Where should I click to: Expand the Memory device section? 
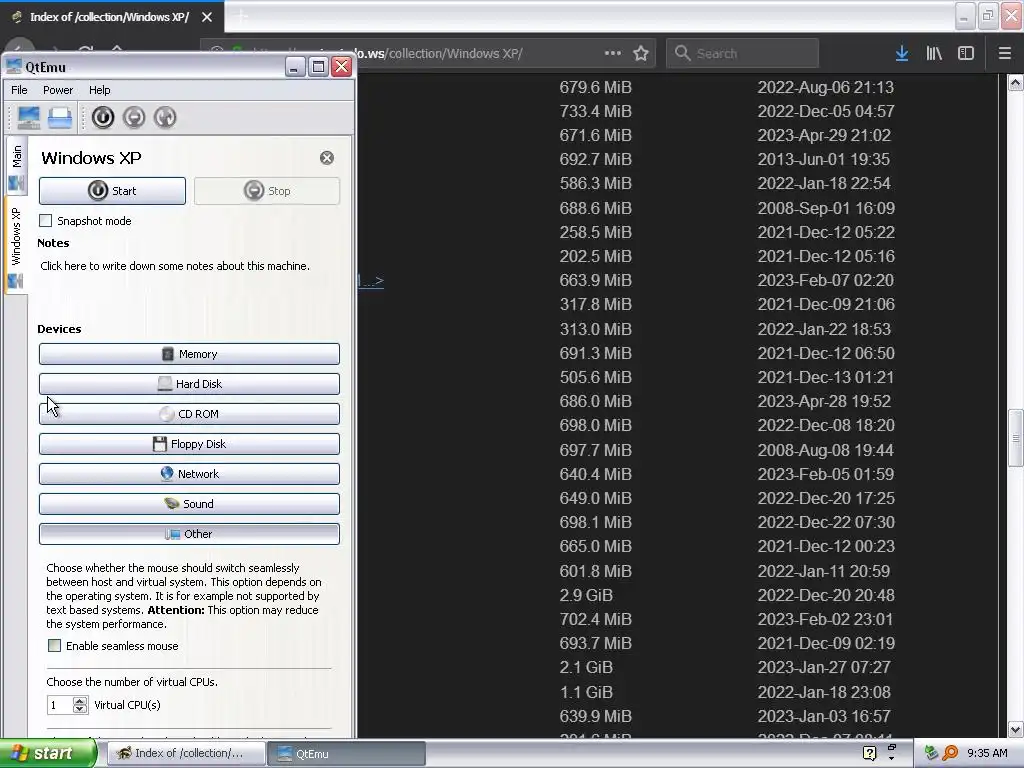189,354
